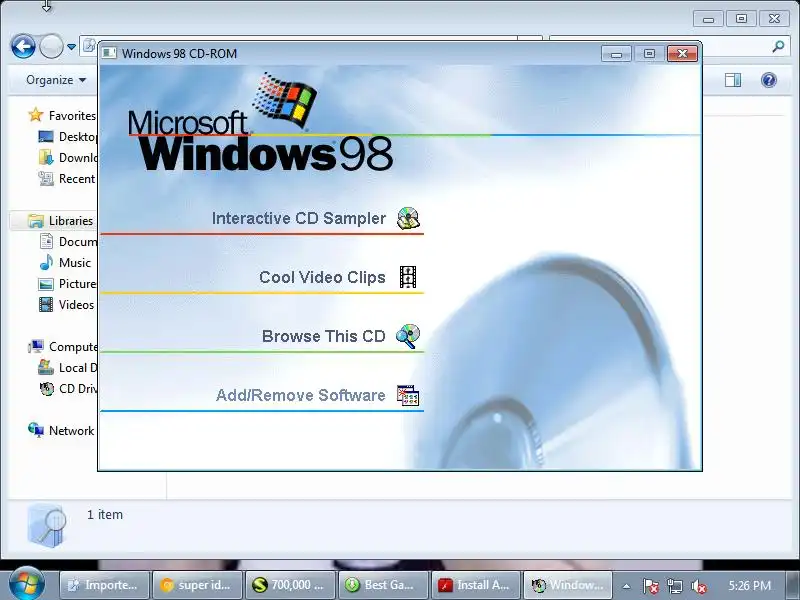The image size is (800, 600).
Task: Open the Interactive CD Sampler link
Action: tap(298, 218)
